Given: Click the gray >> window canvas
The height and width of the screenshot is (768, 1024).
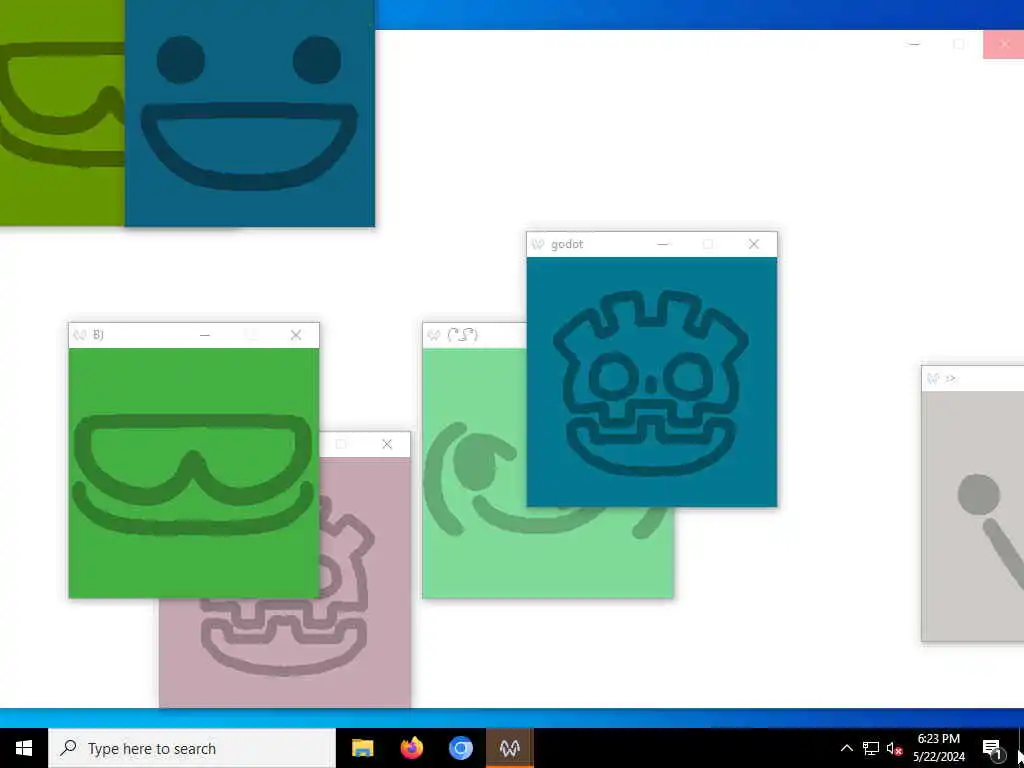Looking at the screenshot, I should coord(972,516).
